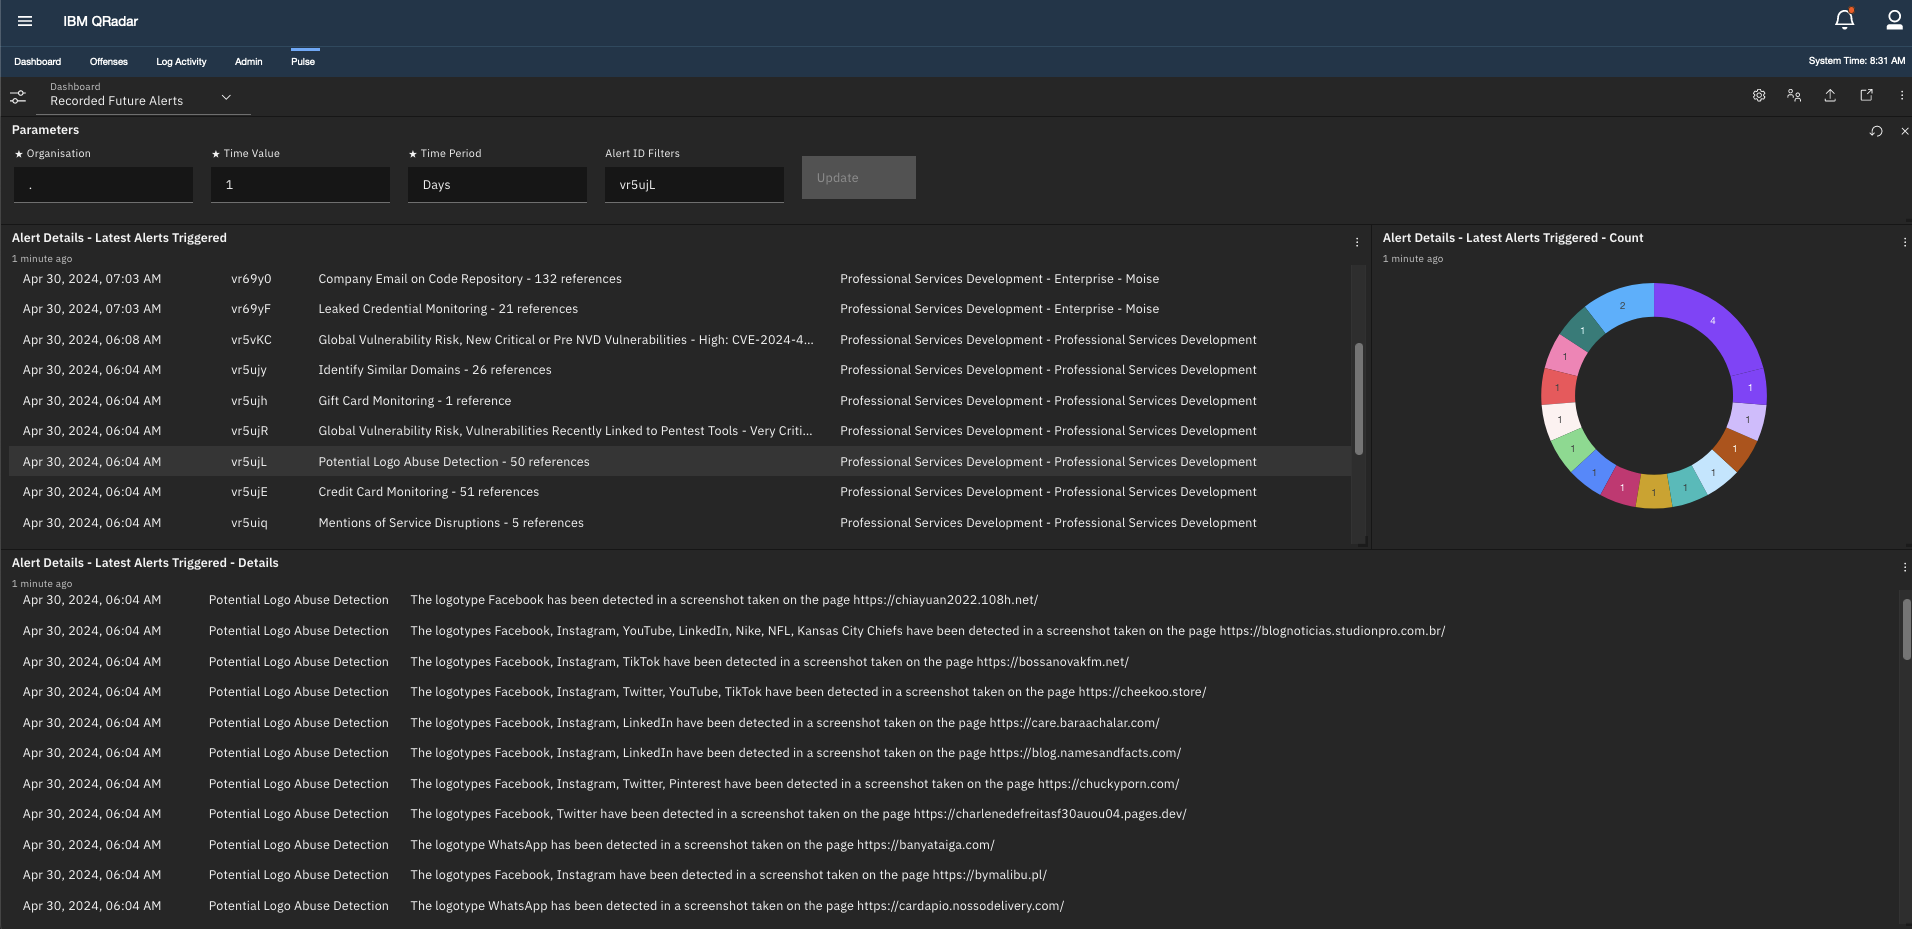1912x929 pixels.
Task: Click the Update button
Action: tap(858, 178)
